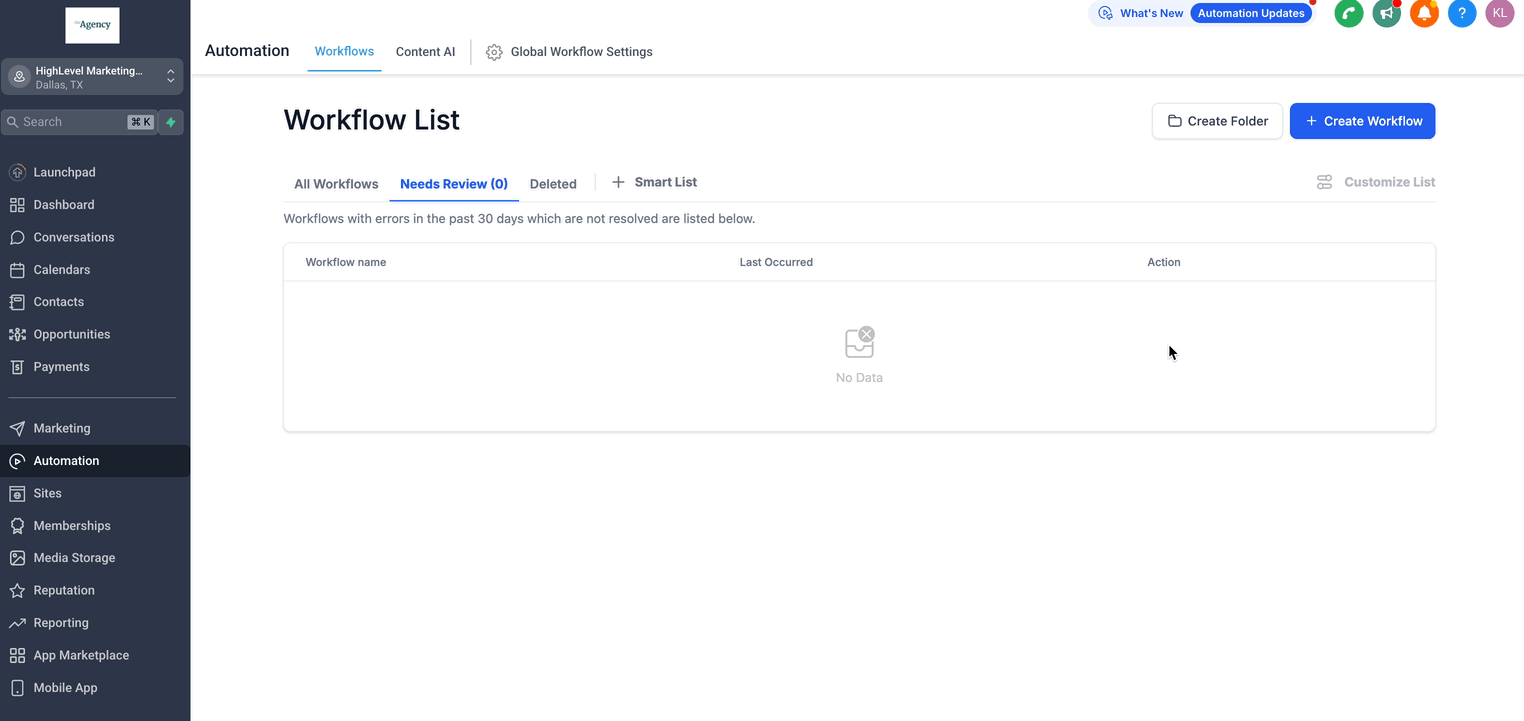This screenshot has height=721, width=1524.
Task: Open Global Workflow Settings gear
Action: [494, 52]
